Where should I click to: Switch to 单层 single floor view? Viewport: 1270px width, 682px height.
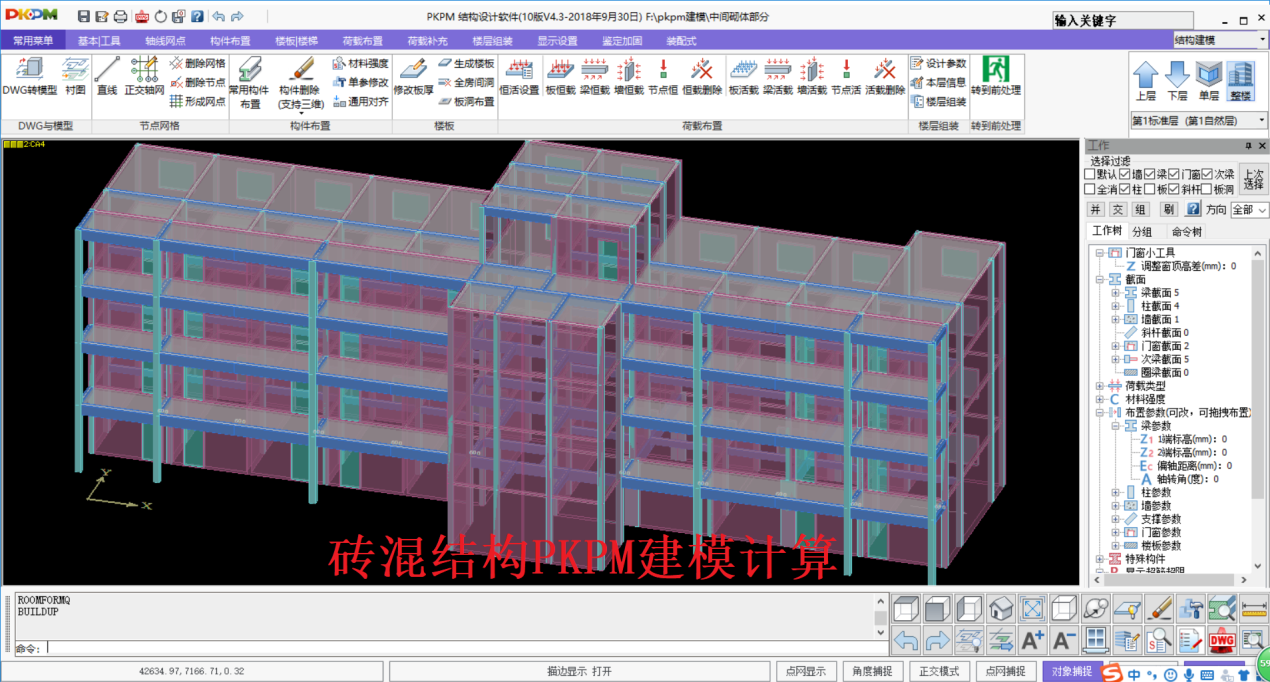pos(1209,81)
